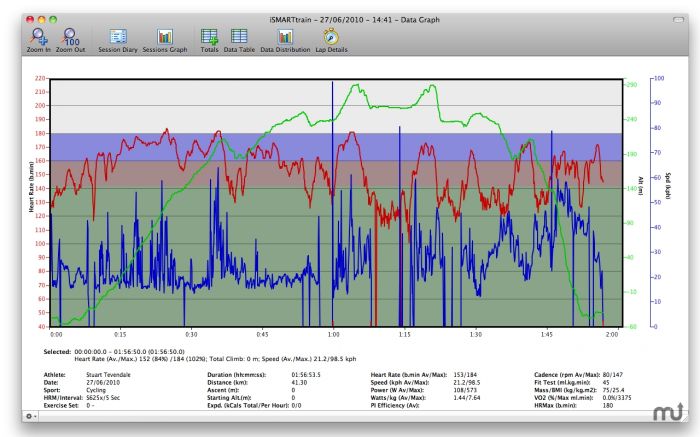Click the HRMax value 180
Viewport: 700px width, 437px height.
coord(608,405)
